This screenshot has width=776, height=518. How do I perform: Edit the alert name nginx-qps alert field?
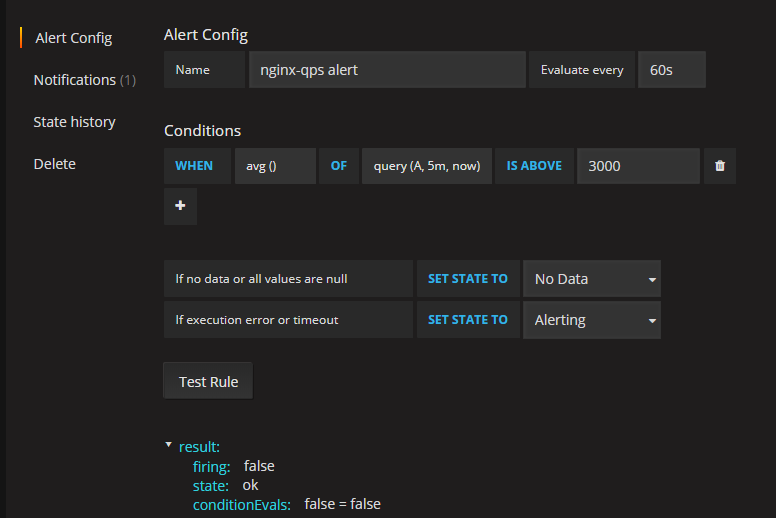(387, 70)
